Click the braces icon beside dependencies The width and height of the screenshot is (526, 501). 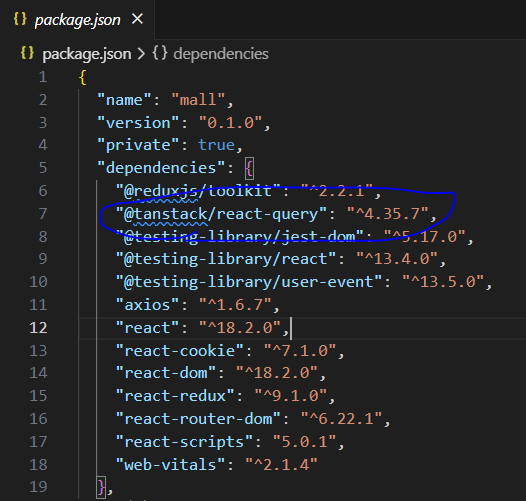point(160,53)
